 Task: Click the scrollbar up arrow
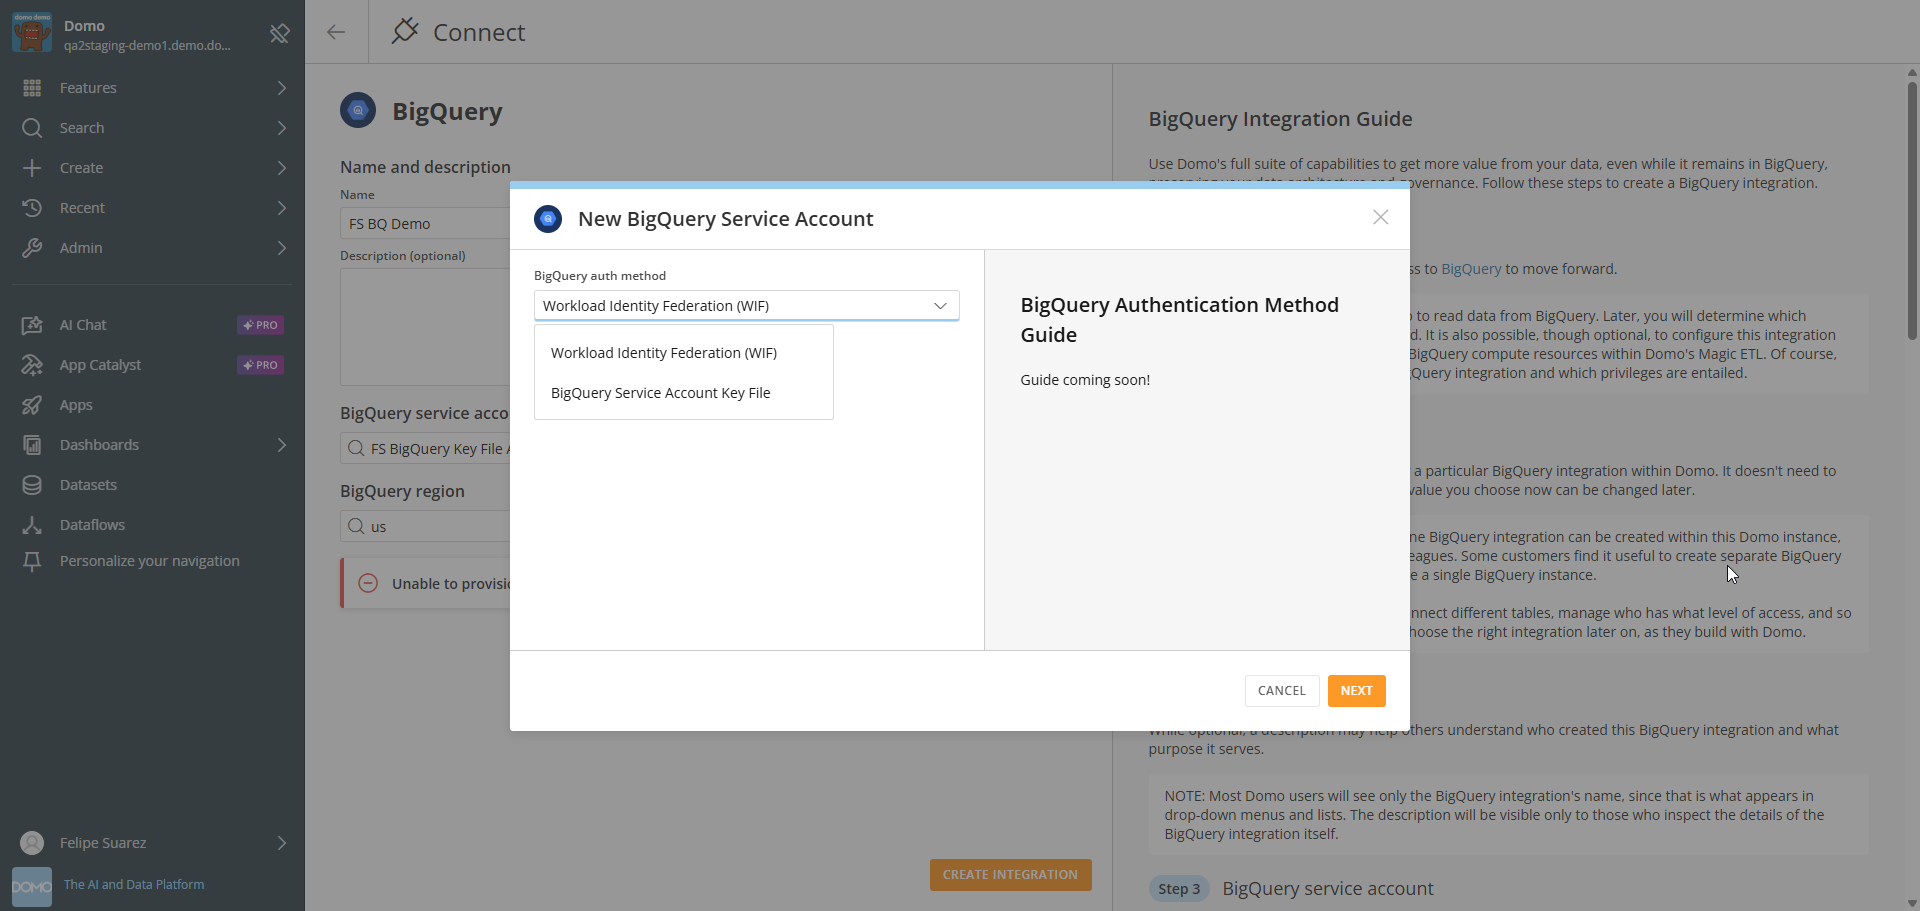tap(1912, 72)
